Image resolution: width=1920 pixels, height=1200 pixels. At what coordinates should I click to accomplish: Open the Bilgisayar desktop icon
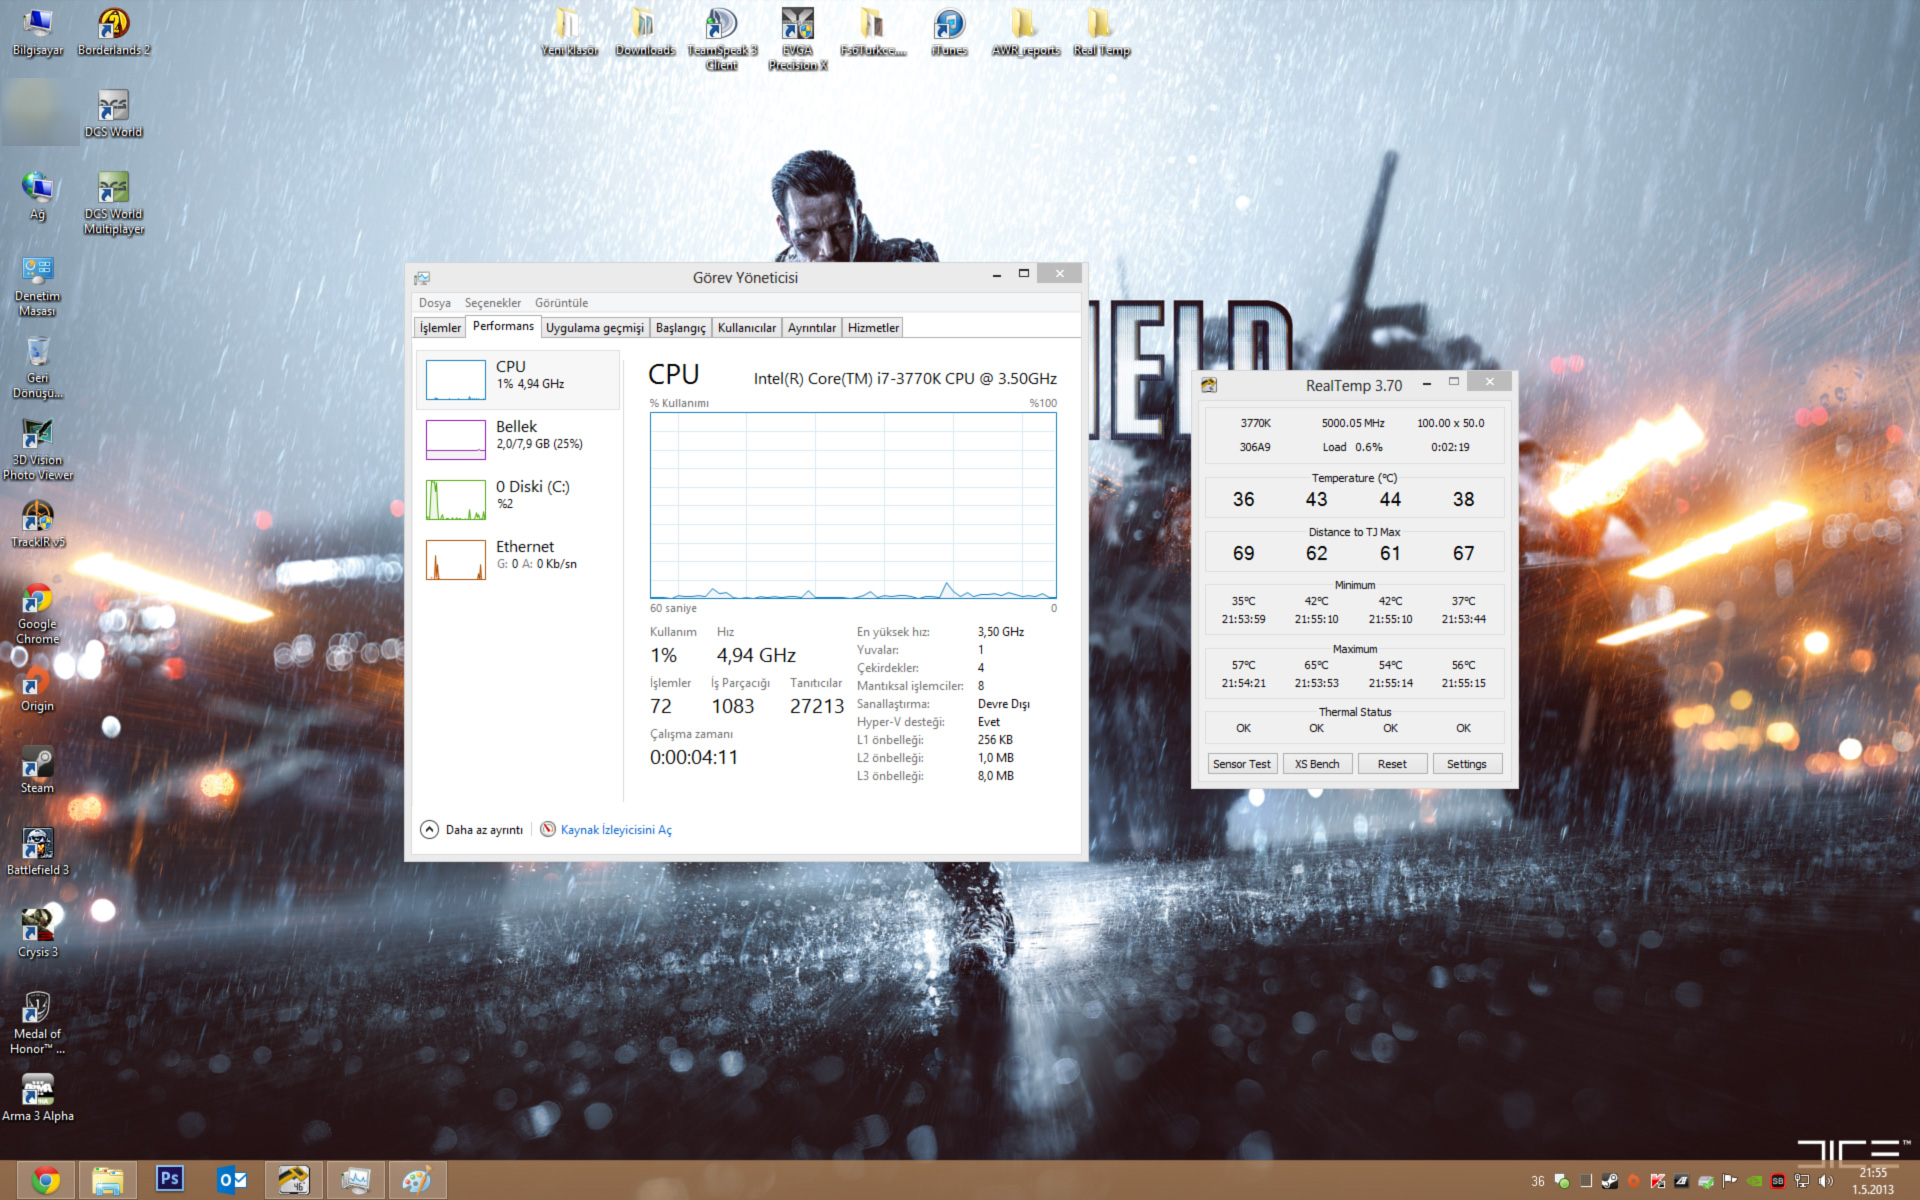(37, 31)
